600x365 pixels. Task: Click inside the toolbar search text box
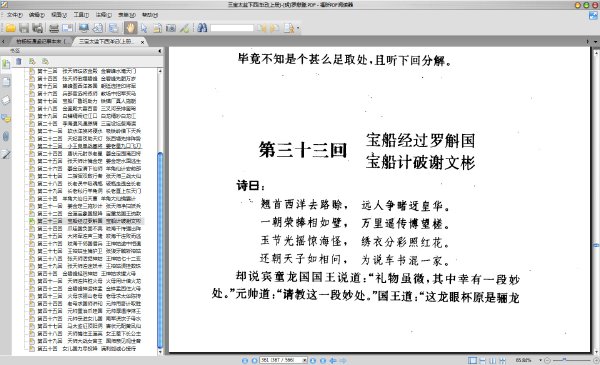click(232, 28)
